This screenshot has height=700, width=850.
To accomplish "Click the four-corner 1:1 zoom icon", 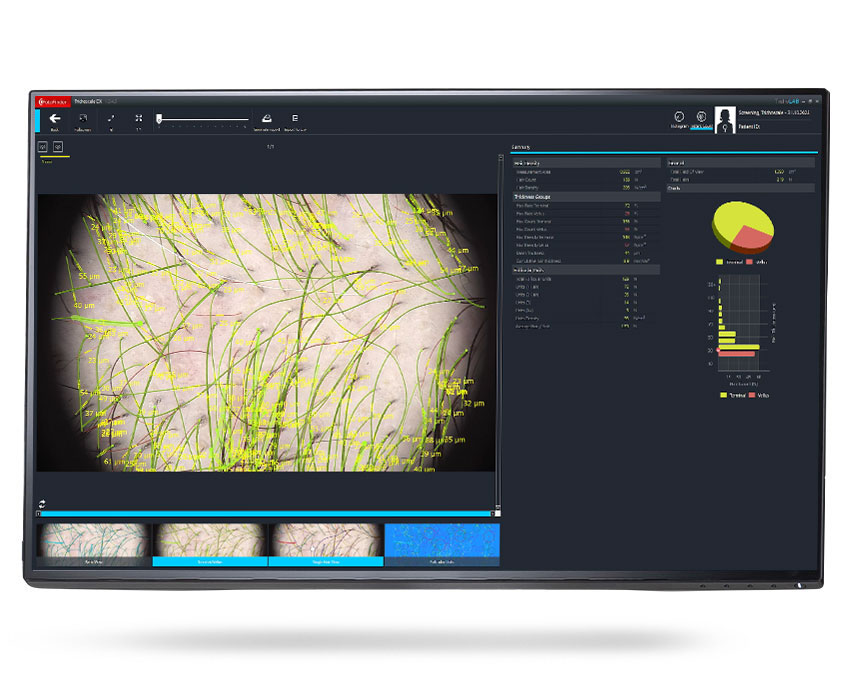I will pos(139,118).
